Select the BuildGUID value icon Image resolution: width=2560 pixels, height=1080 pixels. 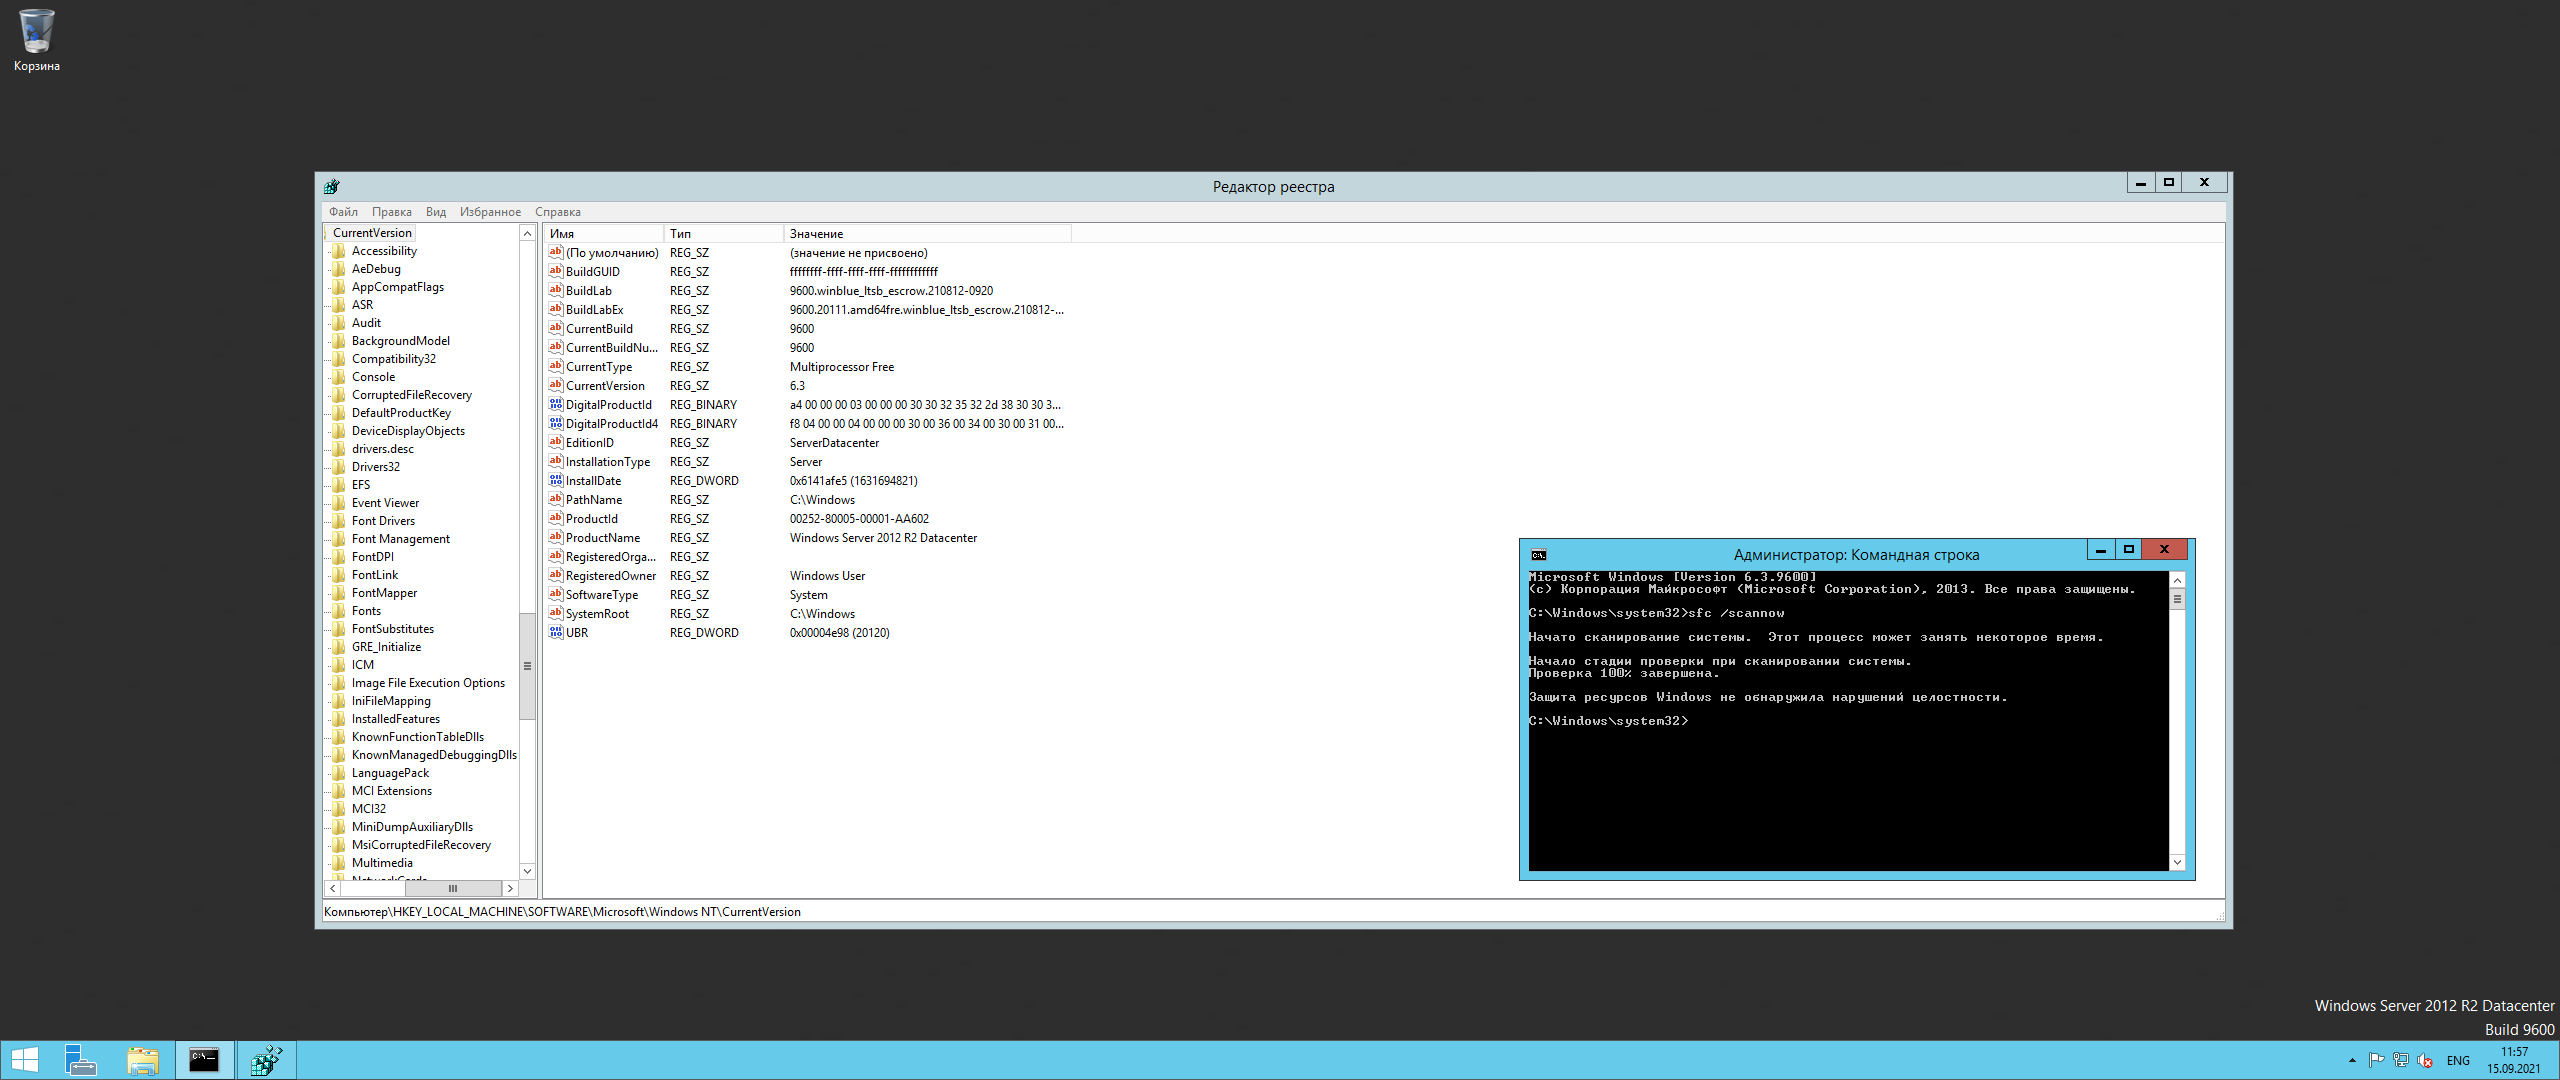click(x=556, y=271)
